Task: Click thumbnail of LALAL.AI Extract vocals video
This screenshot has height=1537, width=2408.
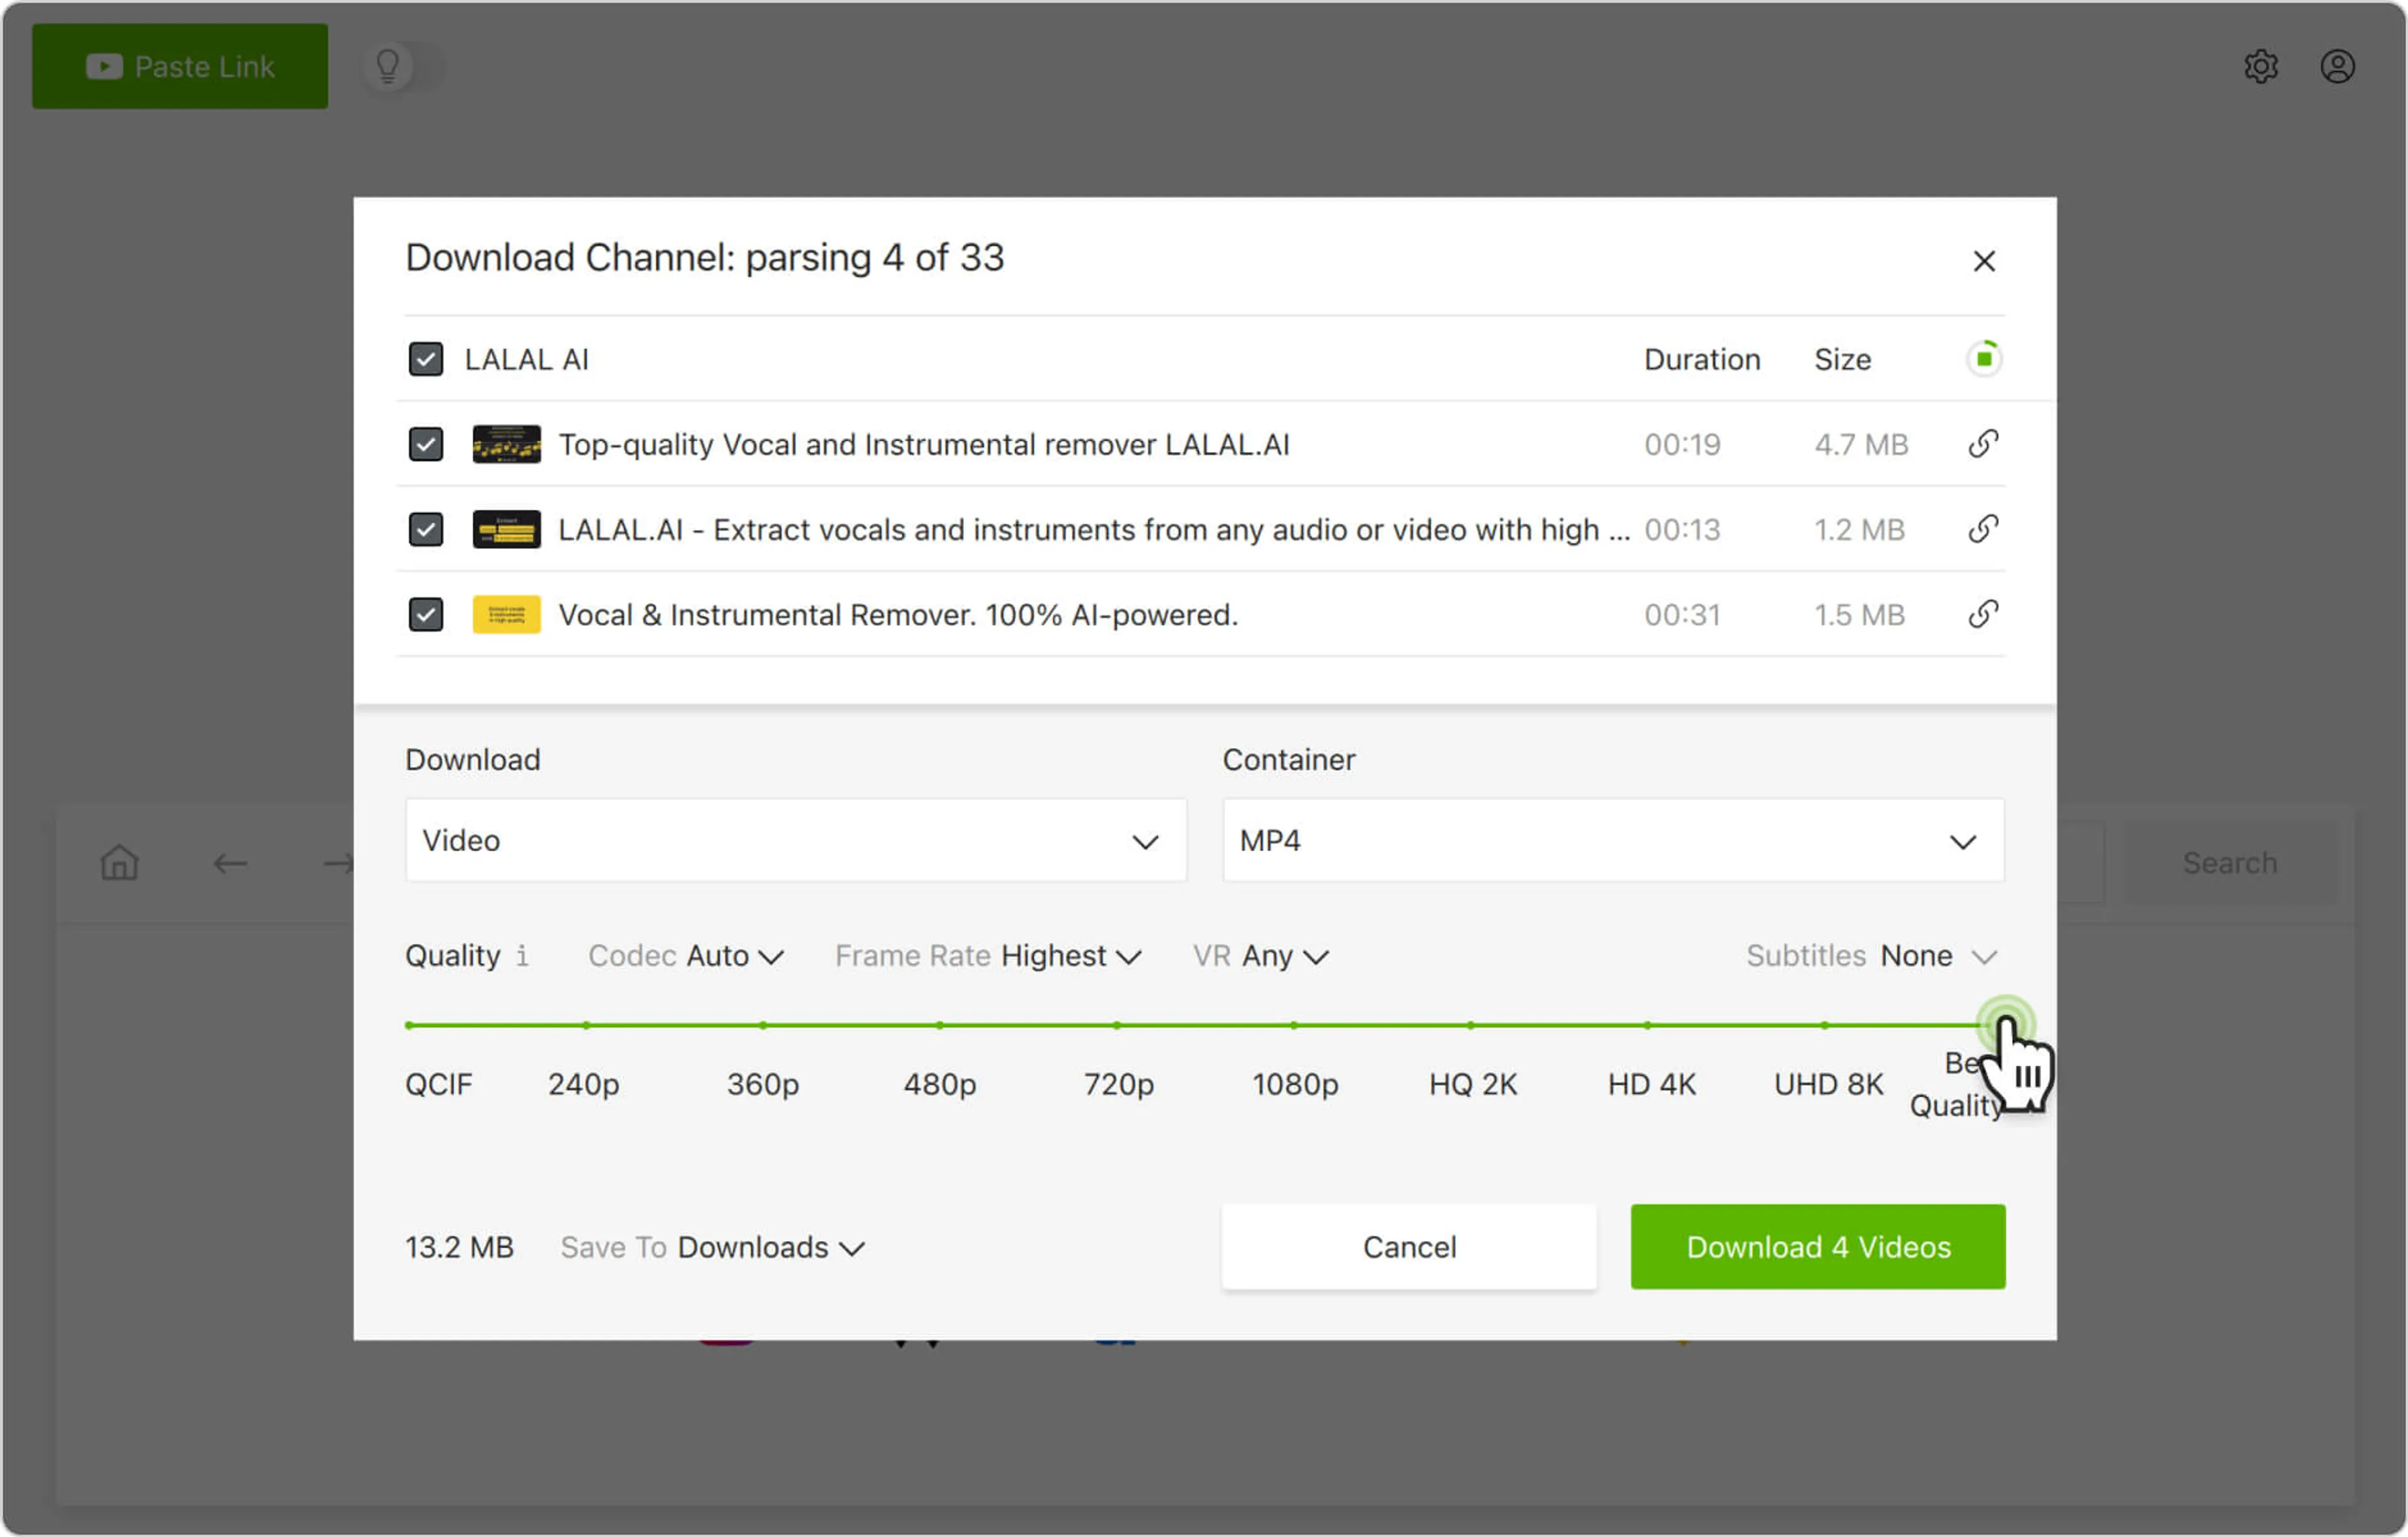Action: coord(506,529)
